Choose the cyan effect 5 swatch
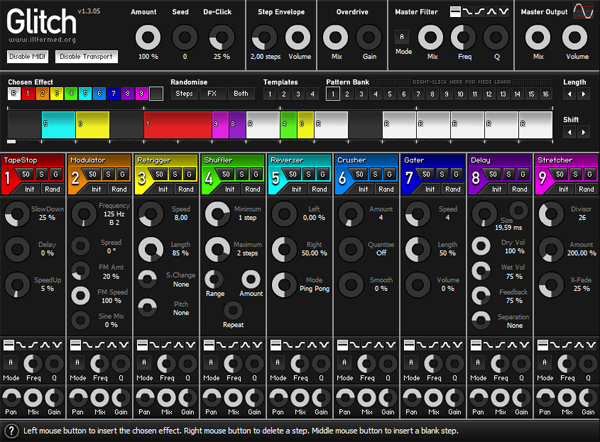 coord(85,94)
